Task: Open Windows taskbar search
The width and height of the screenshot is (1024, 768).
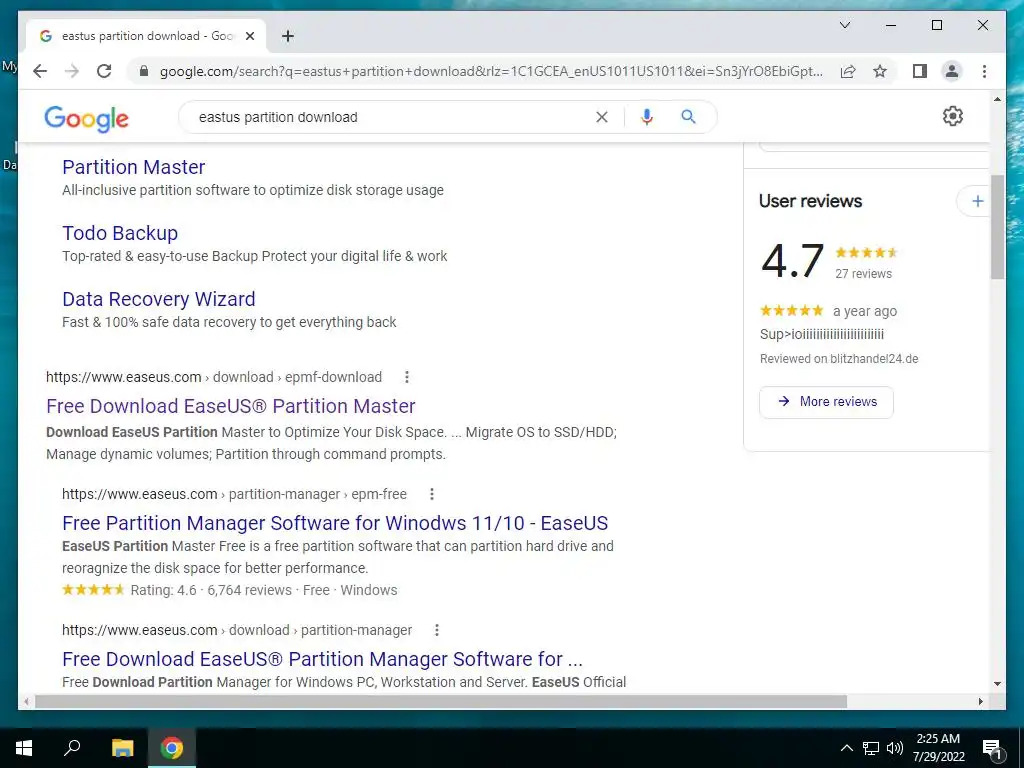Action: click(72, 748)
